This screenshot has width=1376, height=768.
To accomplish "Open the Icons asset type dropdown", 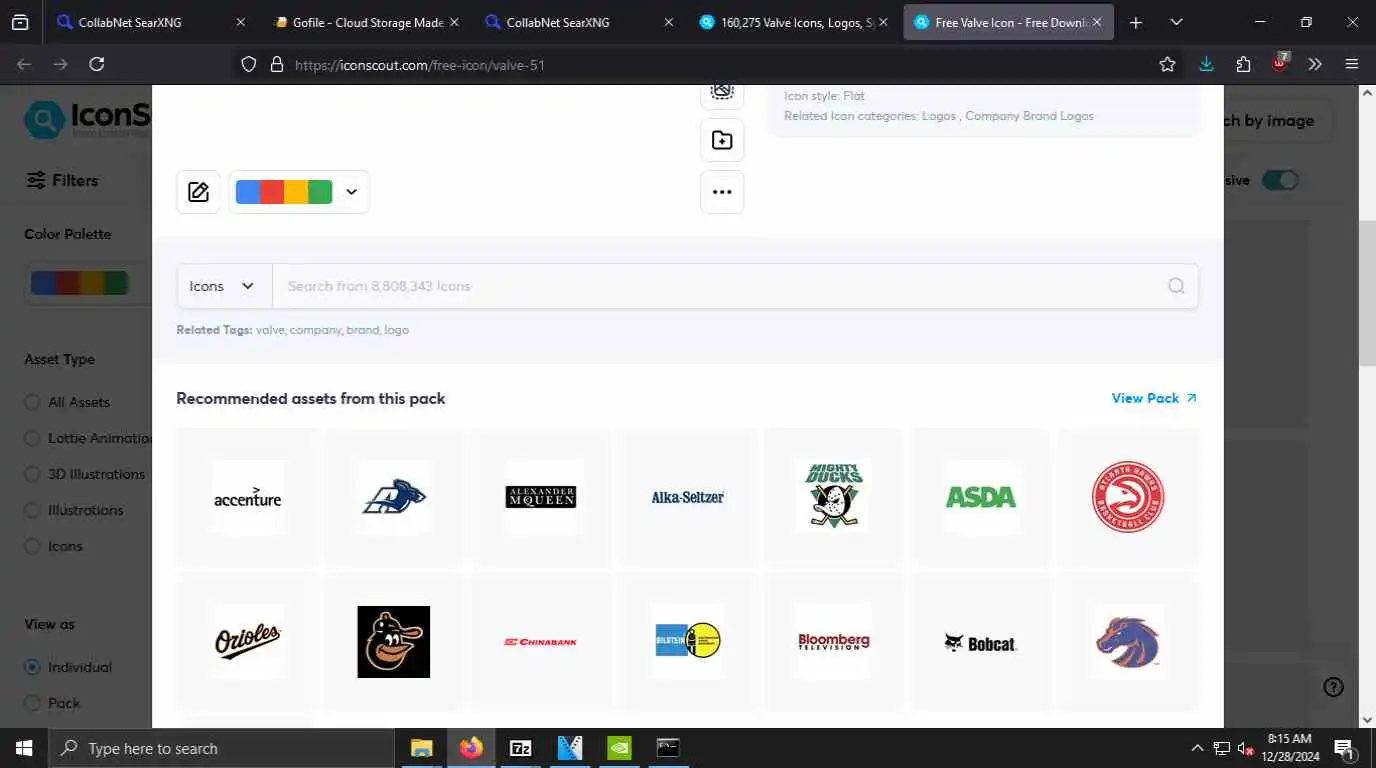I will pos(224,286).
